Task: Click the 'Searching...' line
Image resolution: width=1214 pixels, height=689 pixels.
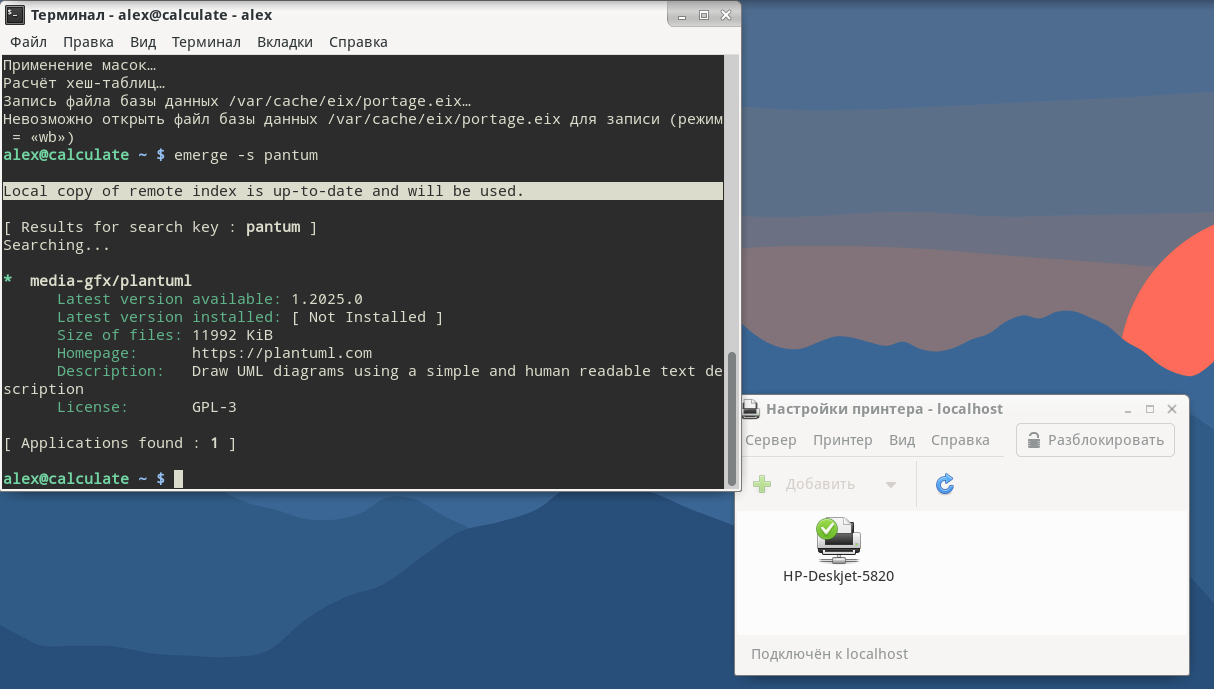Action: tap(56, 245)
